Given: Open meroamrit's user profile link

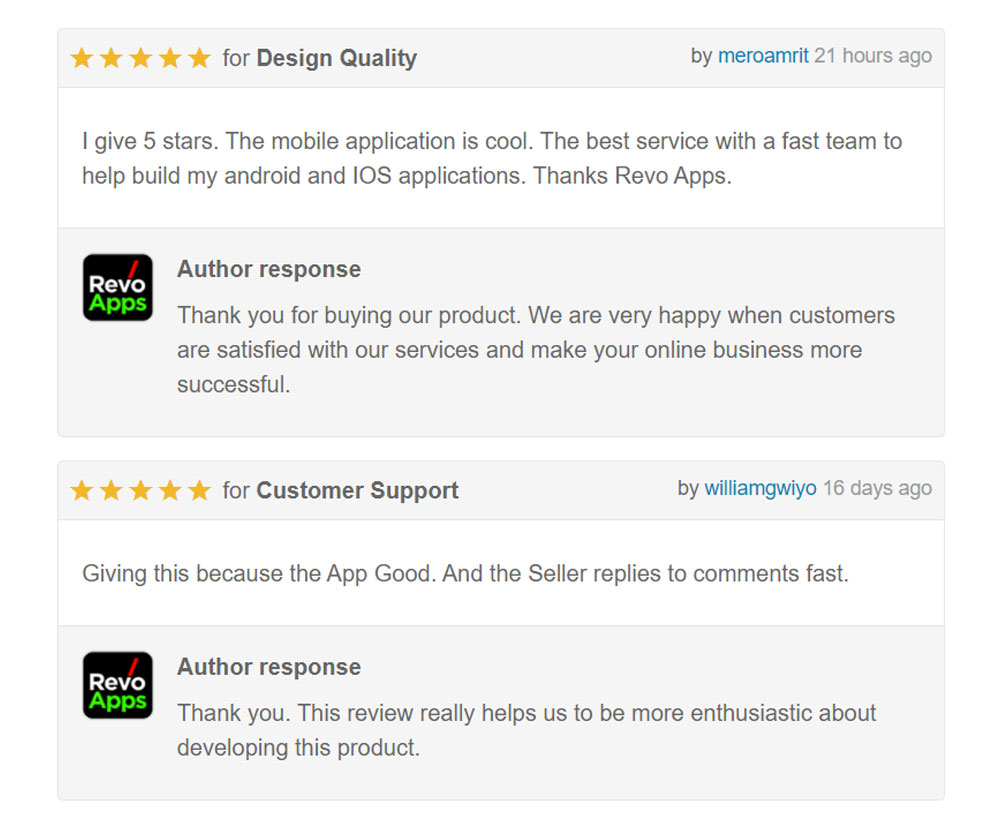Looking at the screenshot, I should click(x=763, y=56).
